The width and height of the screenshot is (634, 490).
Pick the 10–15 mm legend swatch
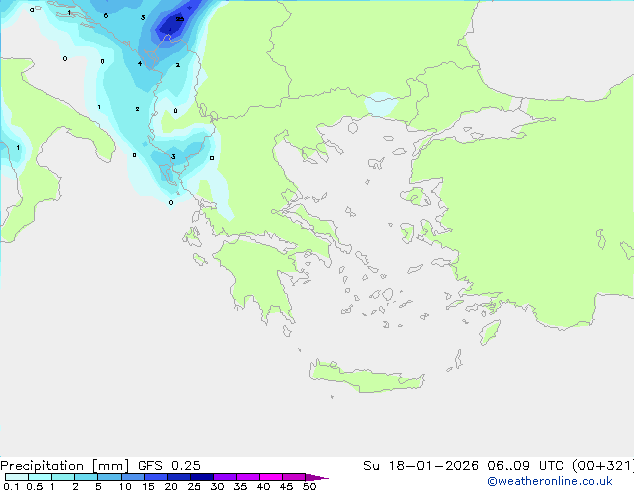tap(132, 477)
